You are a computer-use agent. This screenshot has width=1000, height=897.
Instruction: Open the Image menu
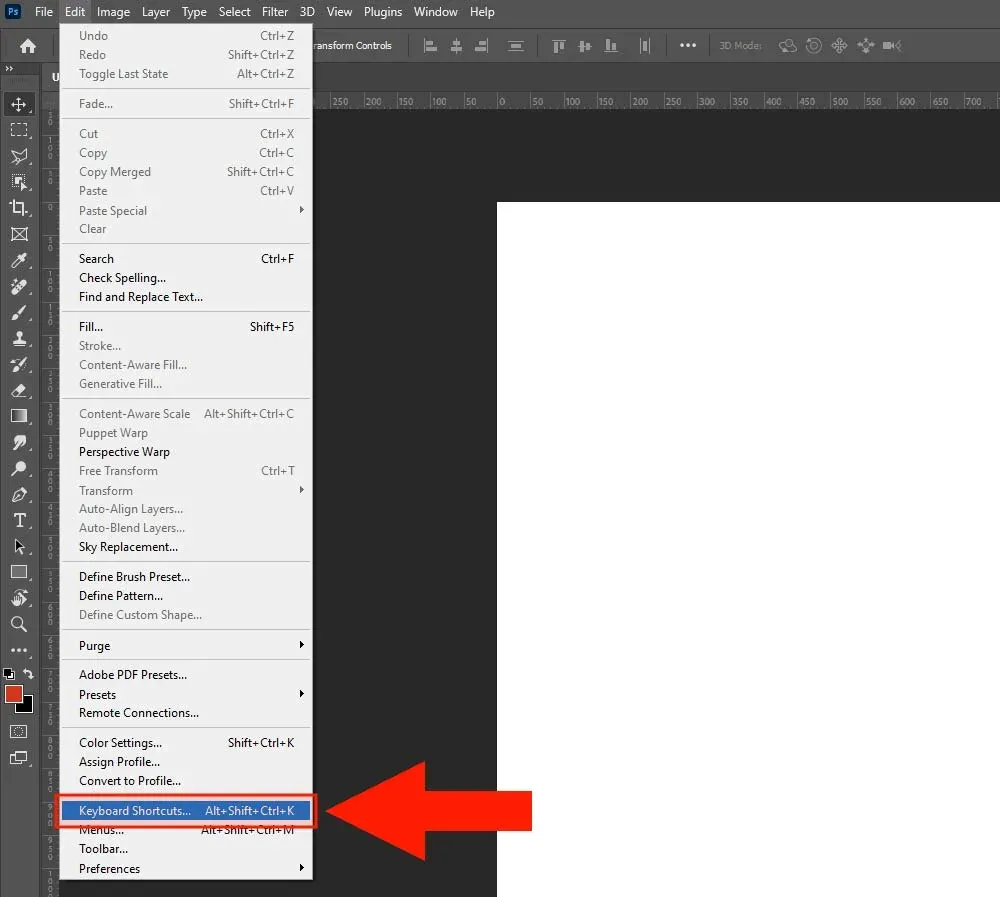(113, 11)
